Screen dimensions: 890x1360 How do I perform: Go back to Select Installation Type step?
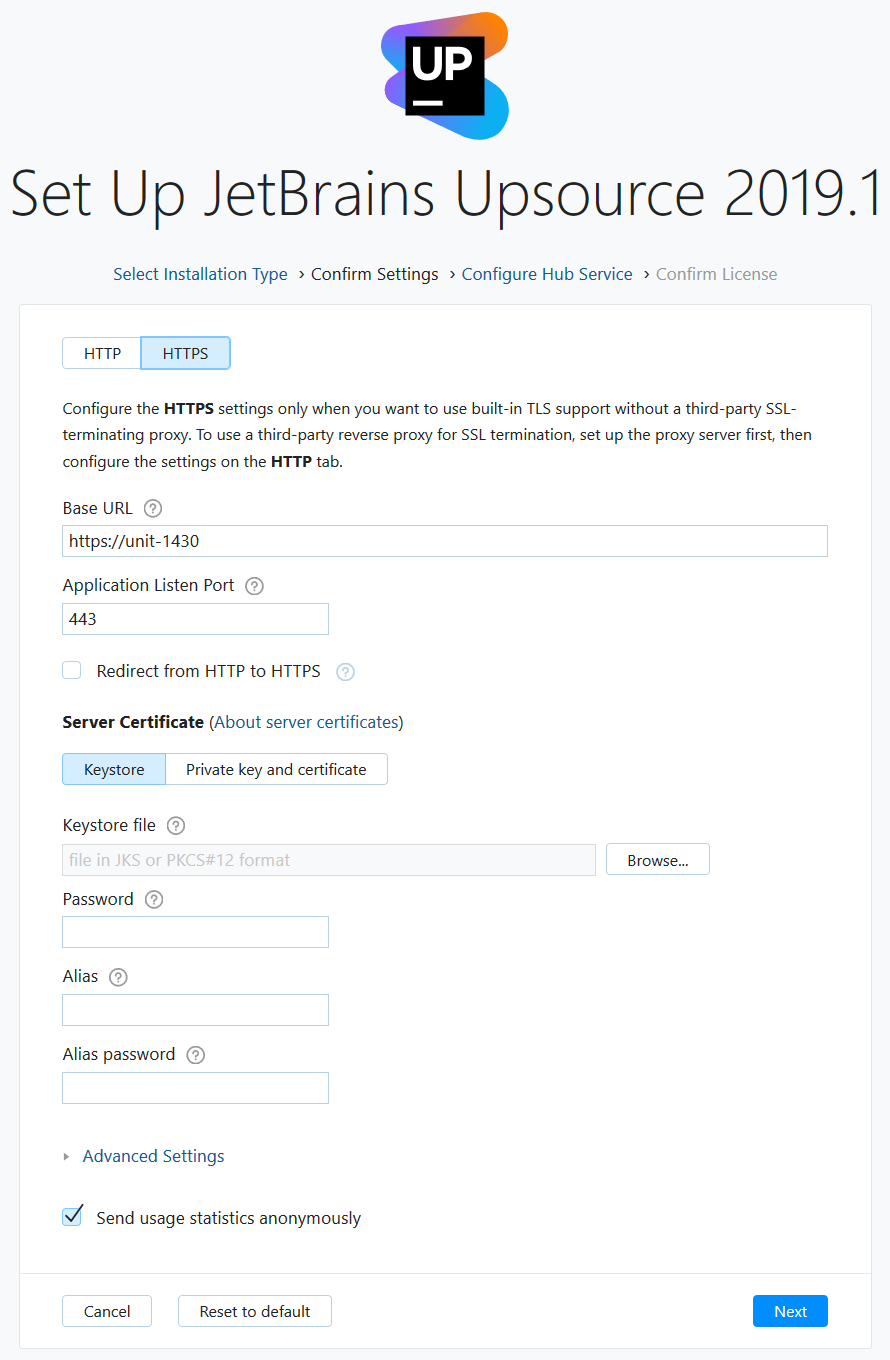[x=200, y=274]
